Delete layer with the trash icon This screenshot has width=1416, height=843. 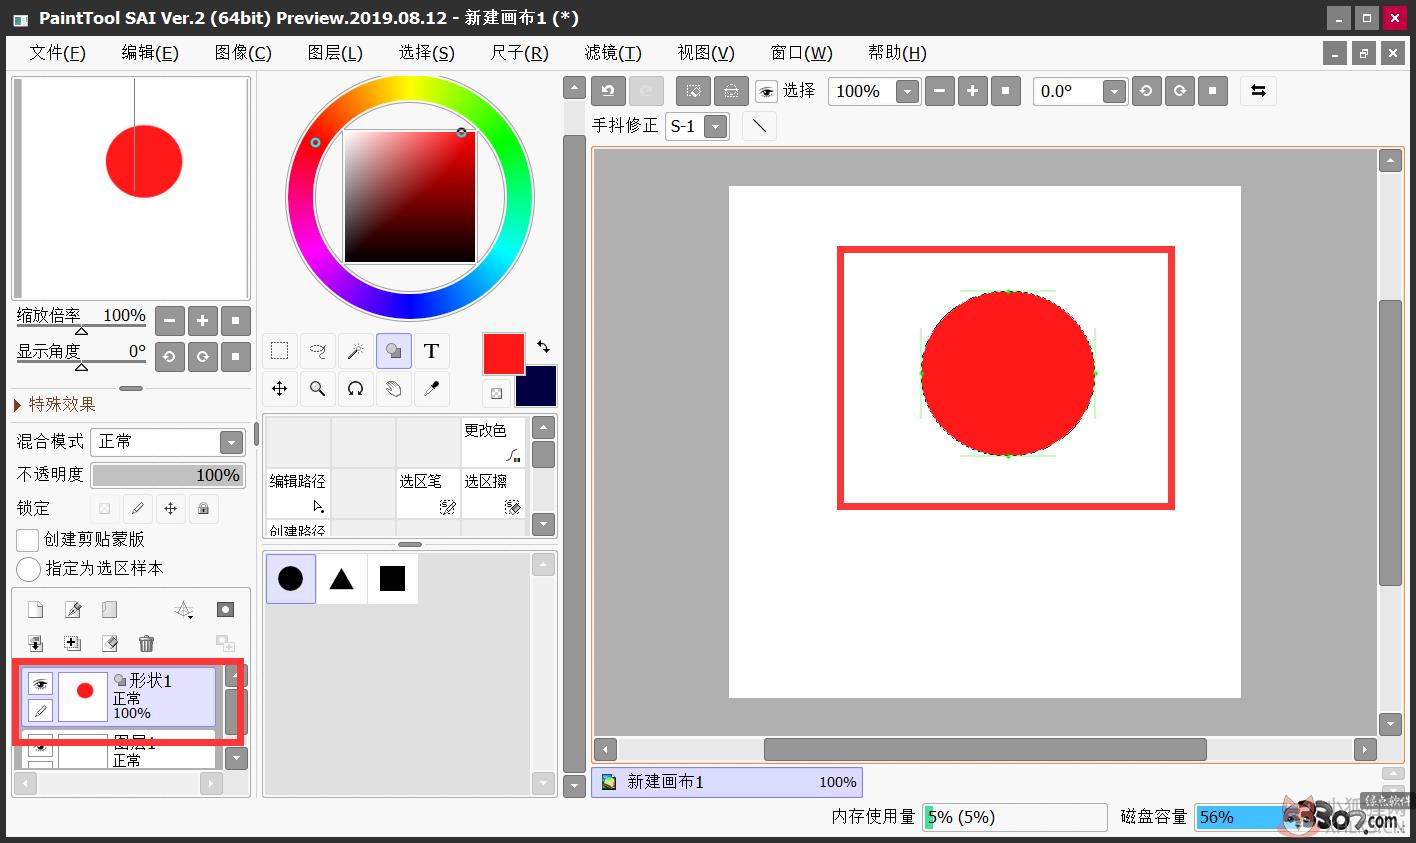point(147,643)
